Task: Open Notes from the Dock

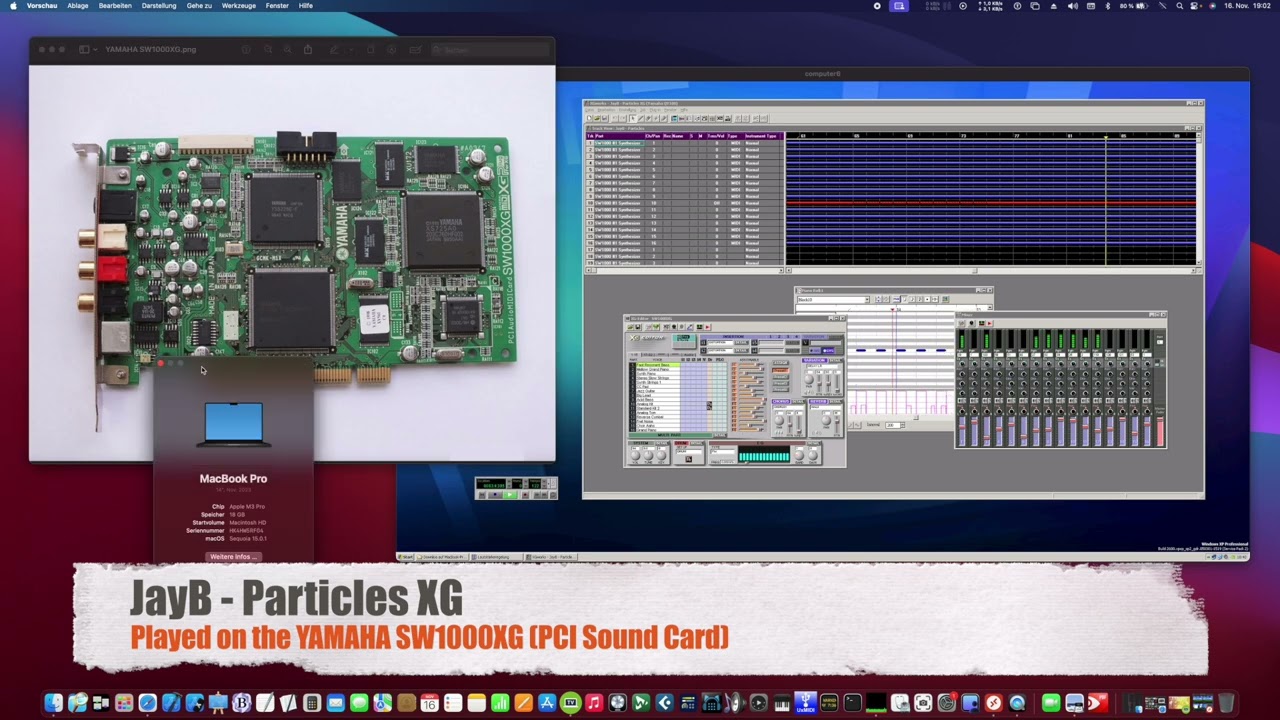Action: coord(476,703)
